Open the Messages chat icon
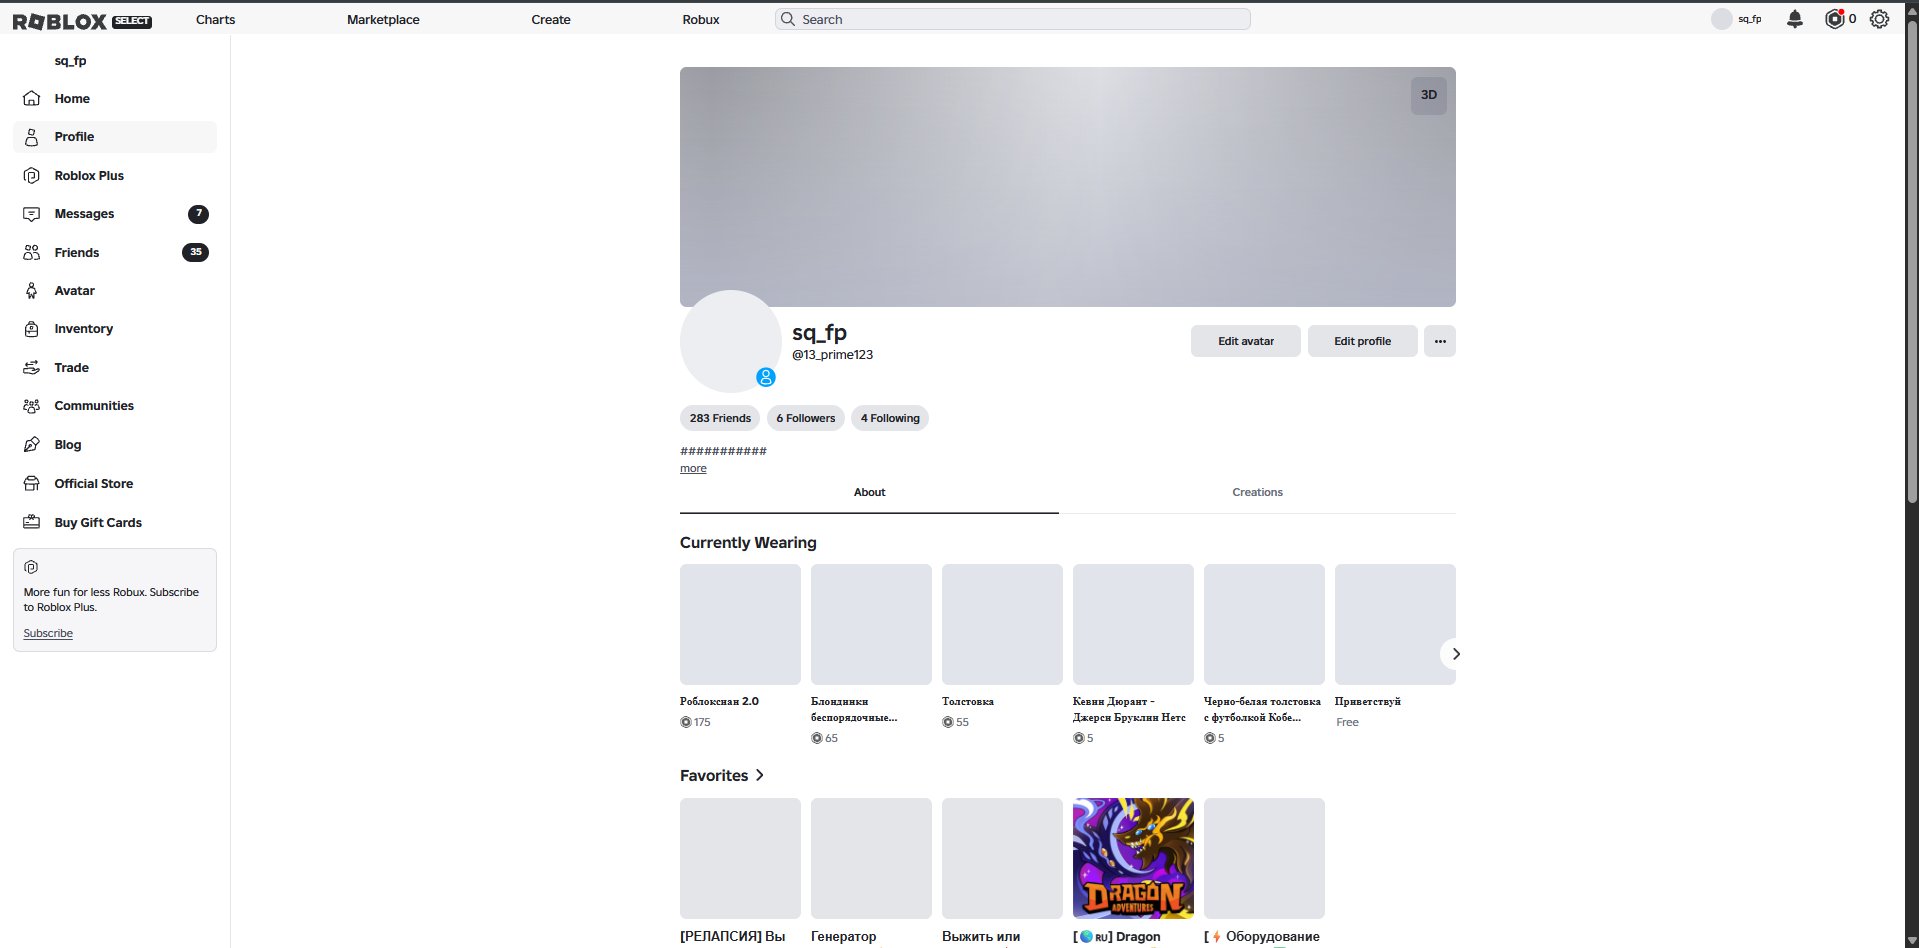 [x=32, y=214]
